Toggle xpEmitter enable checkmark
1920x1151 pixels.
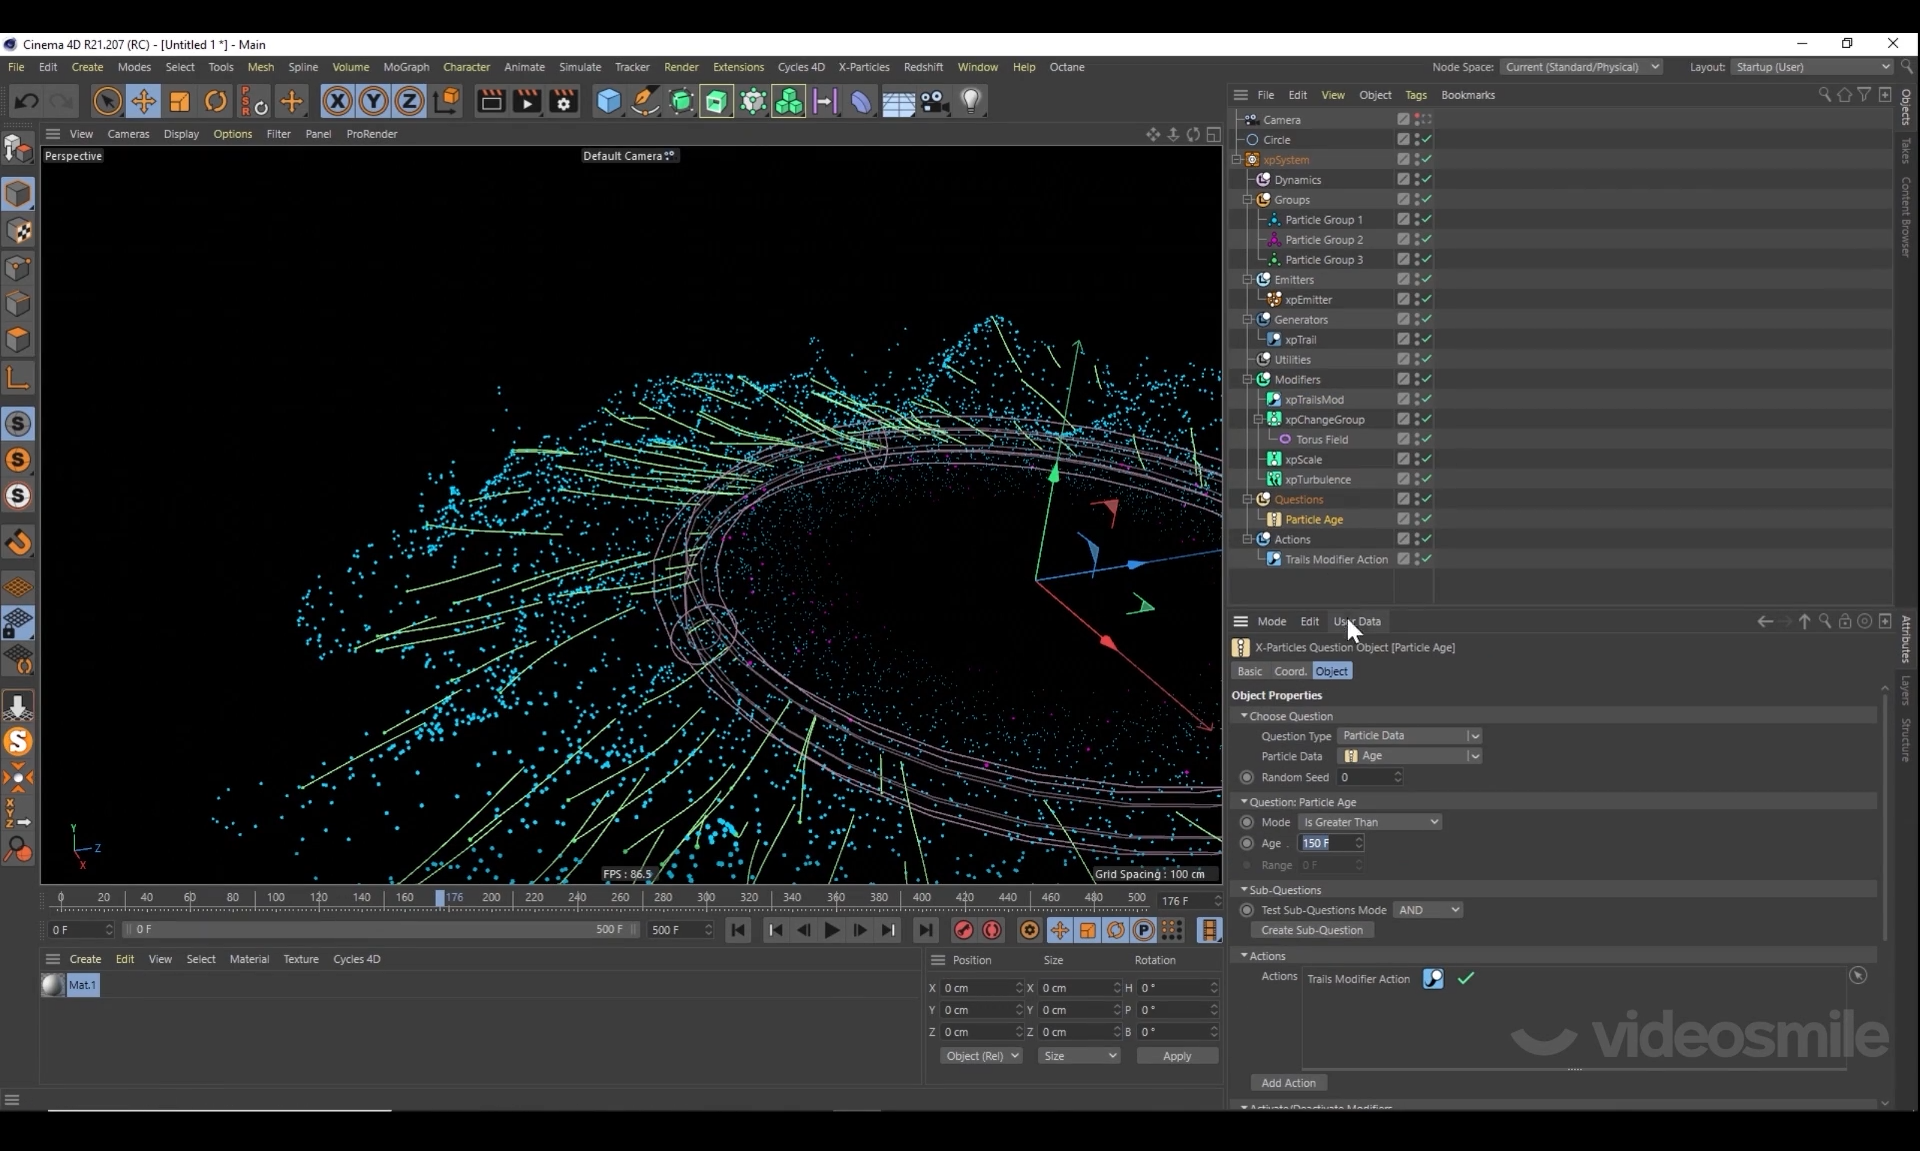(1427, 299)
